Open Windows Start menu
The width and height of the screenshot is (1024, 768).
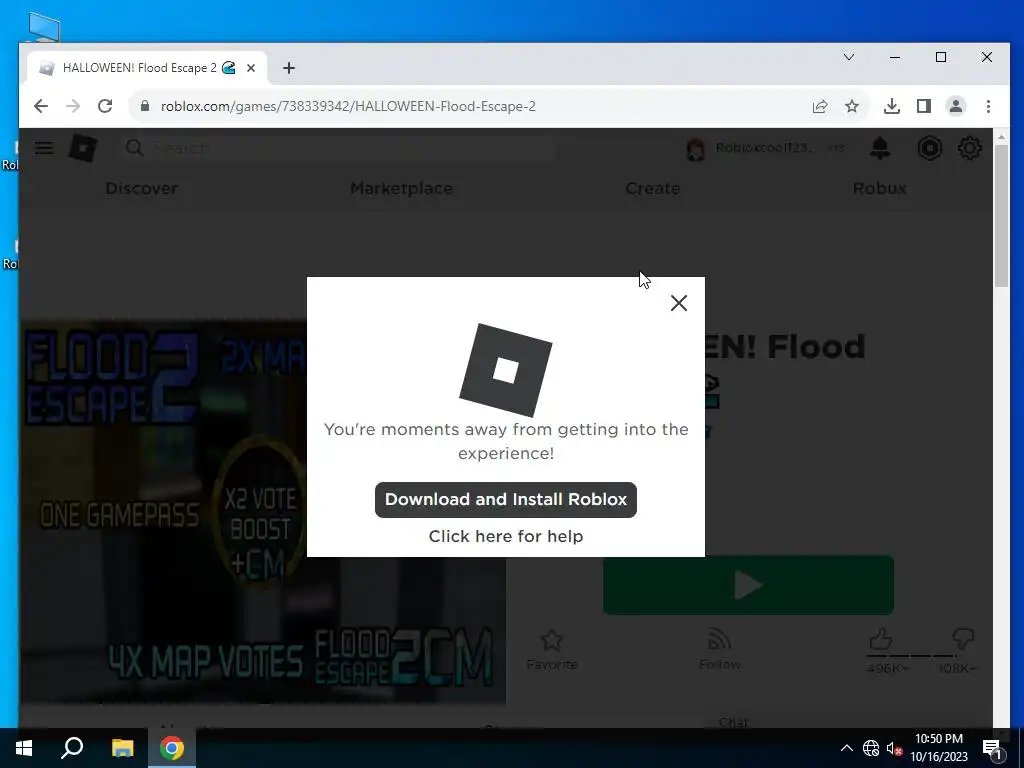click(24, 748)
